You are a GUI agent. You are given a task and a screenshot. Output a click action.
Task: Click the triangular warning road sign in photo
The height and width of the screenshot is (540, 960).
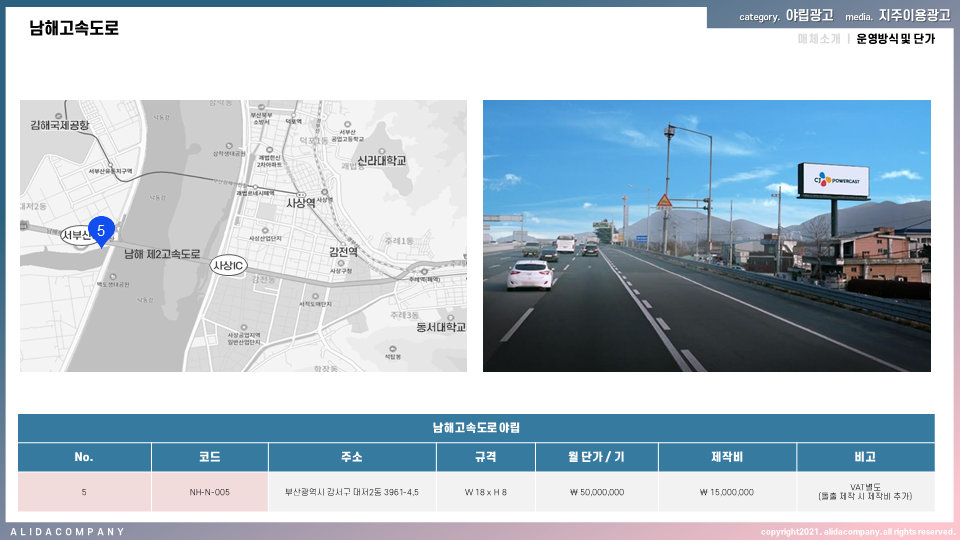[x=664, y=200]
